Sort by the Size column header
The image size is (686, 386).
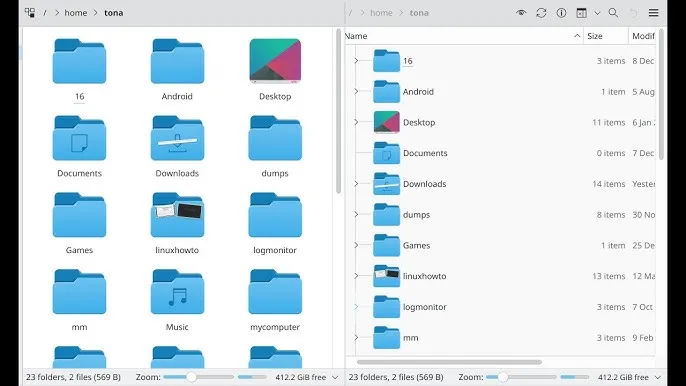tap(606, 36)
